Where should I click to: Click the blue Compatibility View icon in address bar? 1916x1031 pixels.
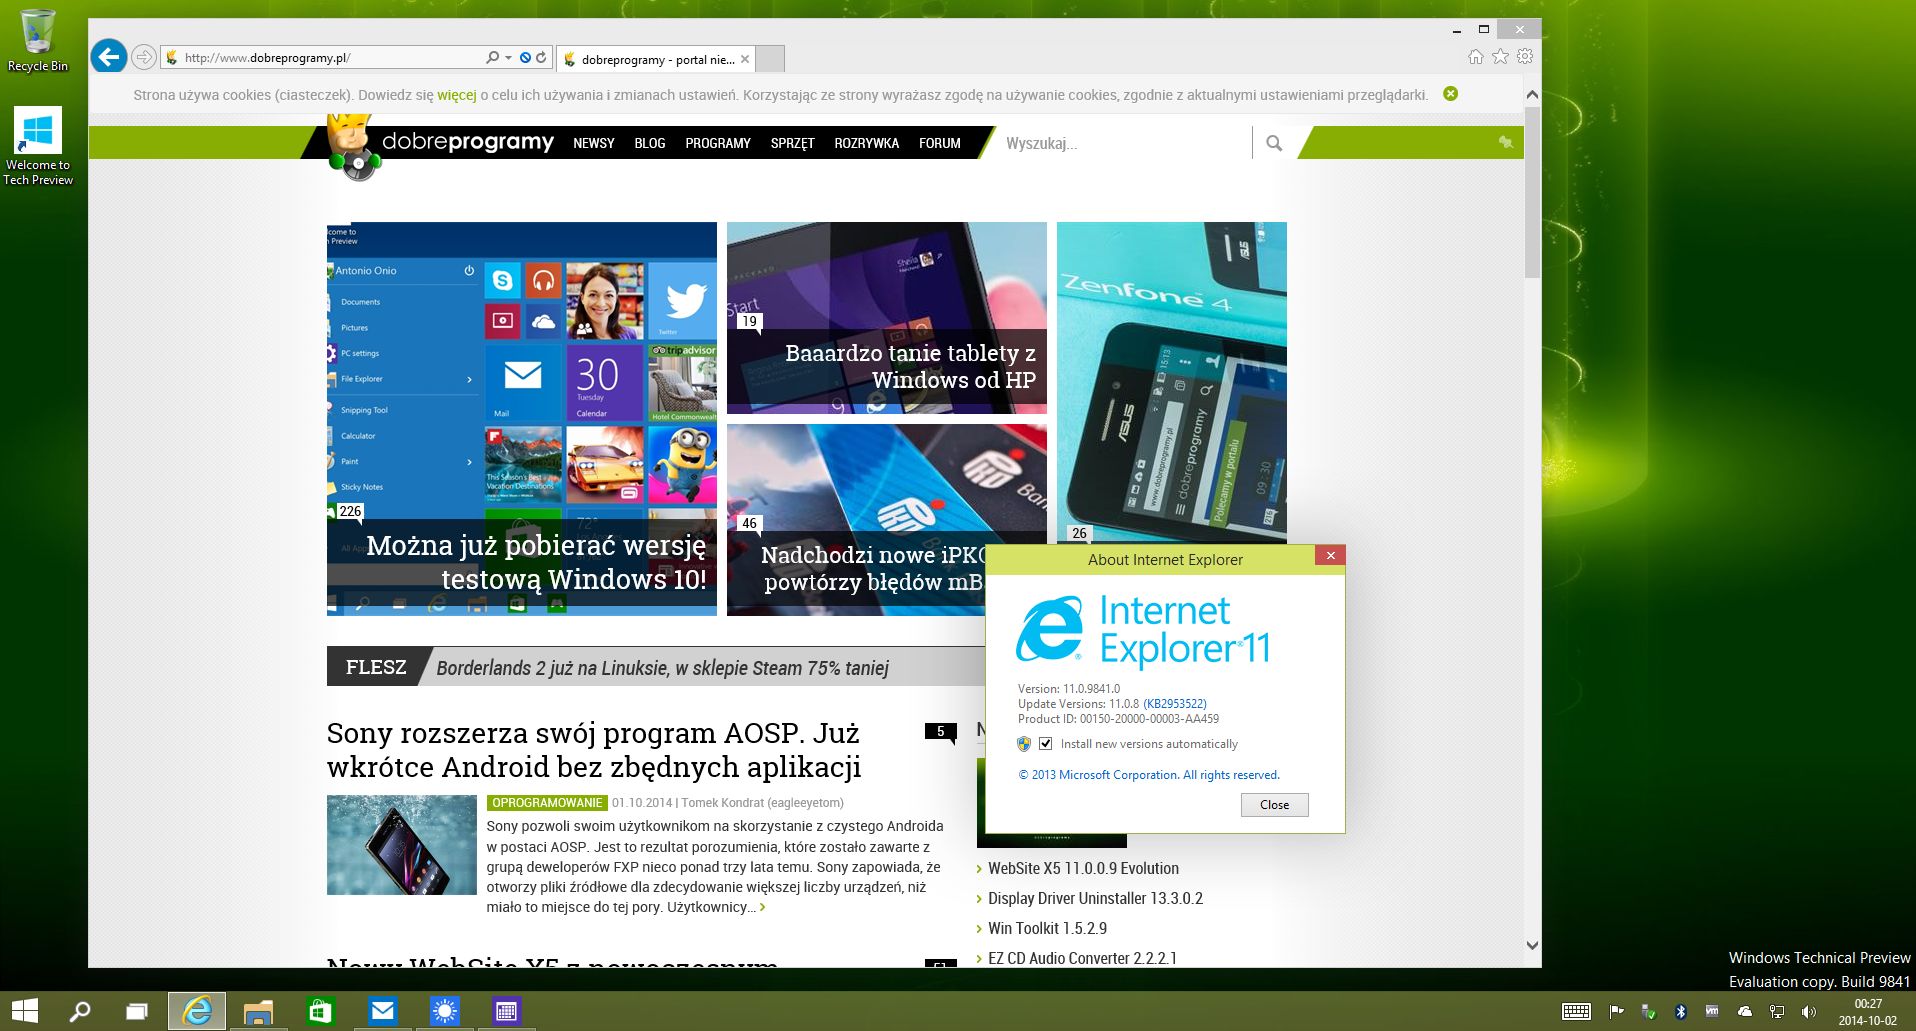(525, 58)
